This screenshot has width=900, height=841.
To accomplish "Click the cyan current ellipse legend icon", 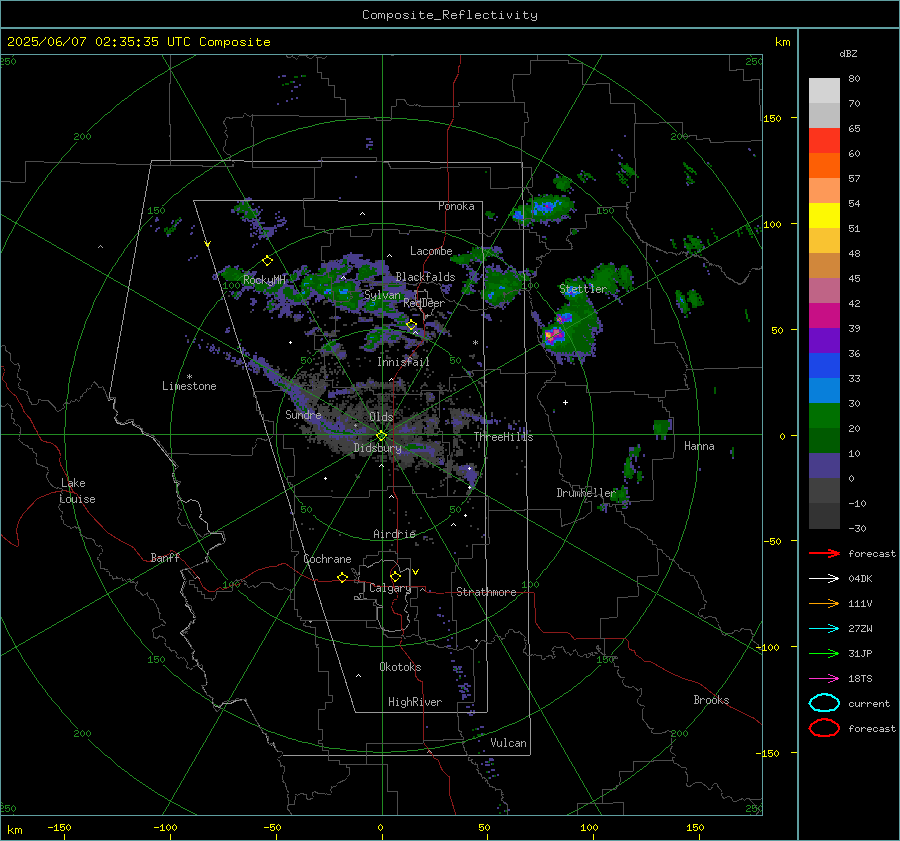I will [824, 703].
